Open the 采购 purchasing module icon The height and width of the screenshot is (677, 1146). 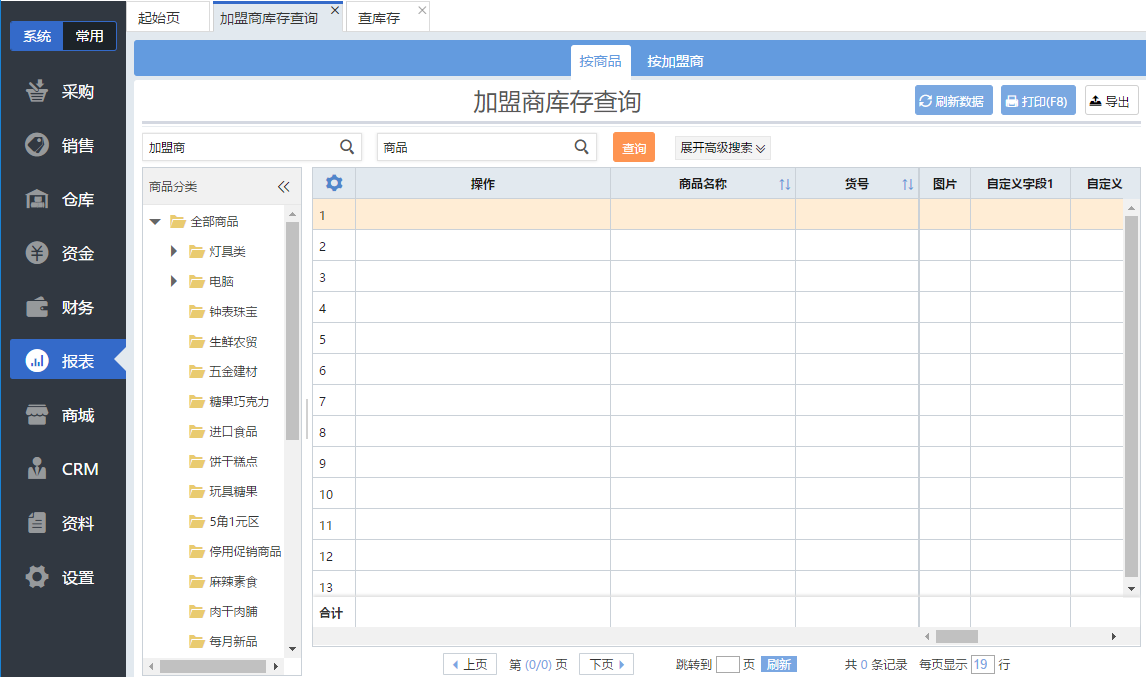37,92
